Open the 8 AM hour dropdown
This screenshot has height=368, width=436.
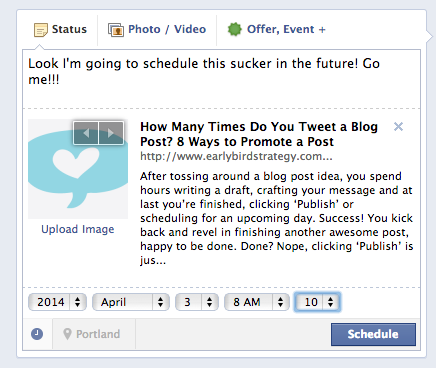pyautogui.click(x=257, y=302)
